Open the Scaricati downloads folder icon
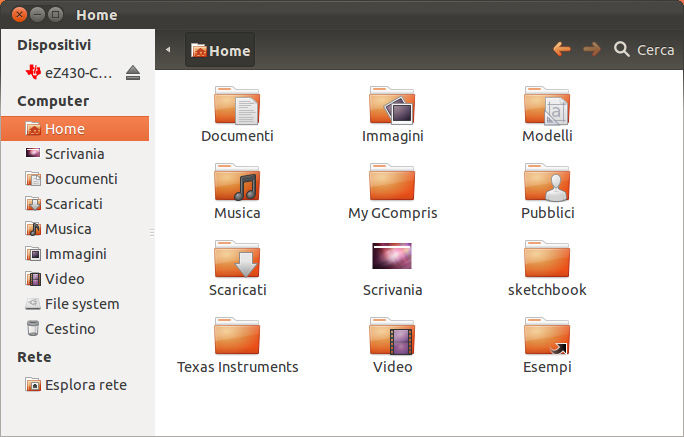Screen dimensions: 684x437 237,260
